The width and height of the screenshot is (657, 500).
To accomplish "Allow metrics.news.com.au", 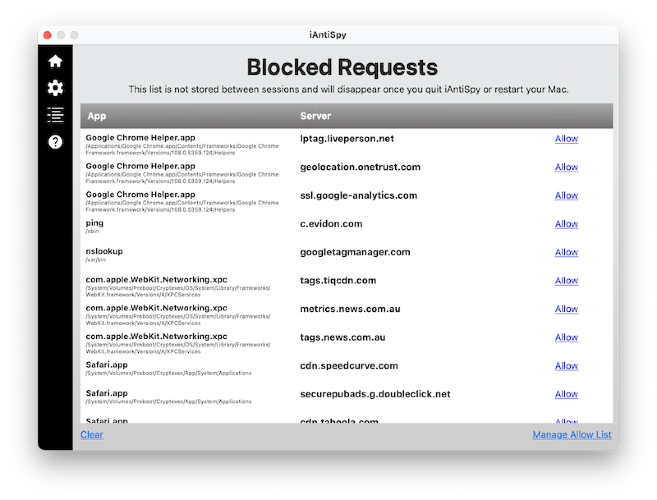I will [566, 309].
